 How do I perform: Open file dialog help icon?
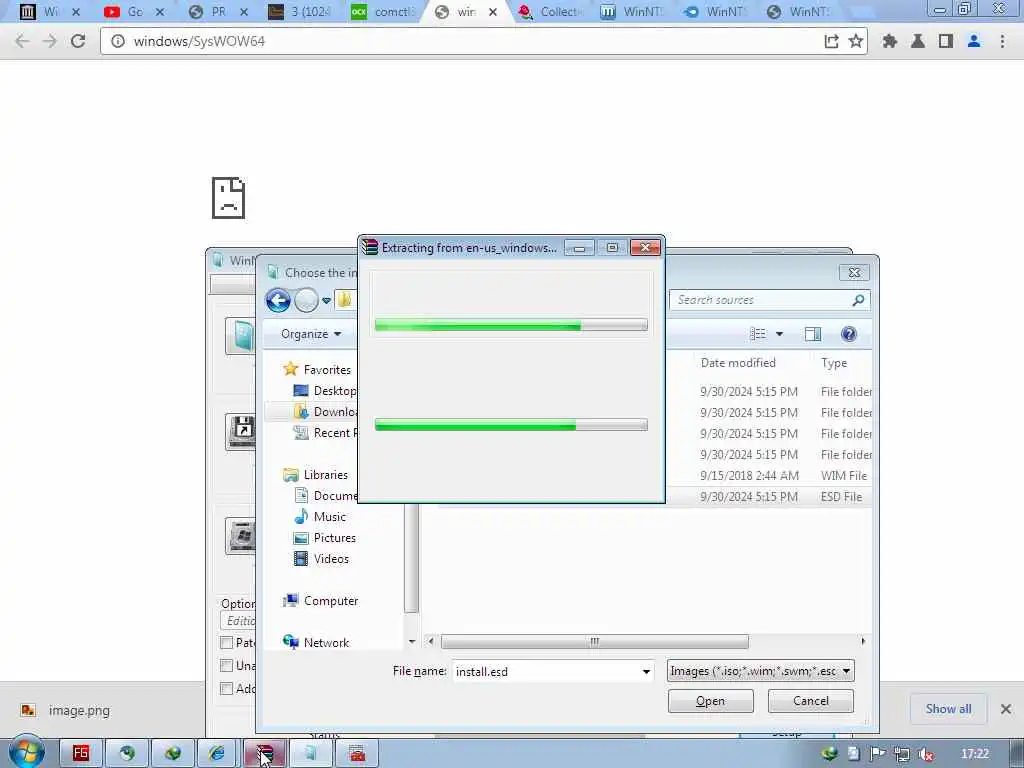(x=848, y=334)
